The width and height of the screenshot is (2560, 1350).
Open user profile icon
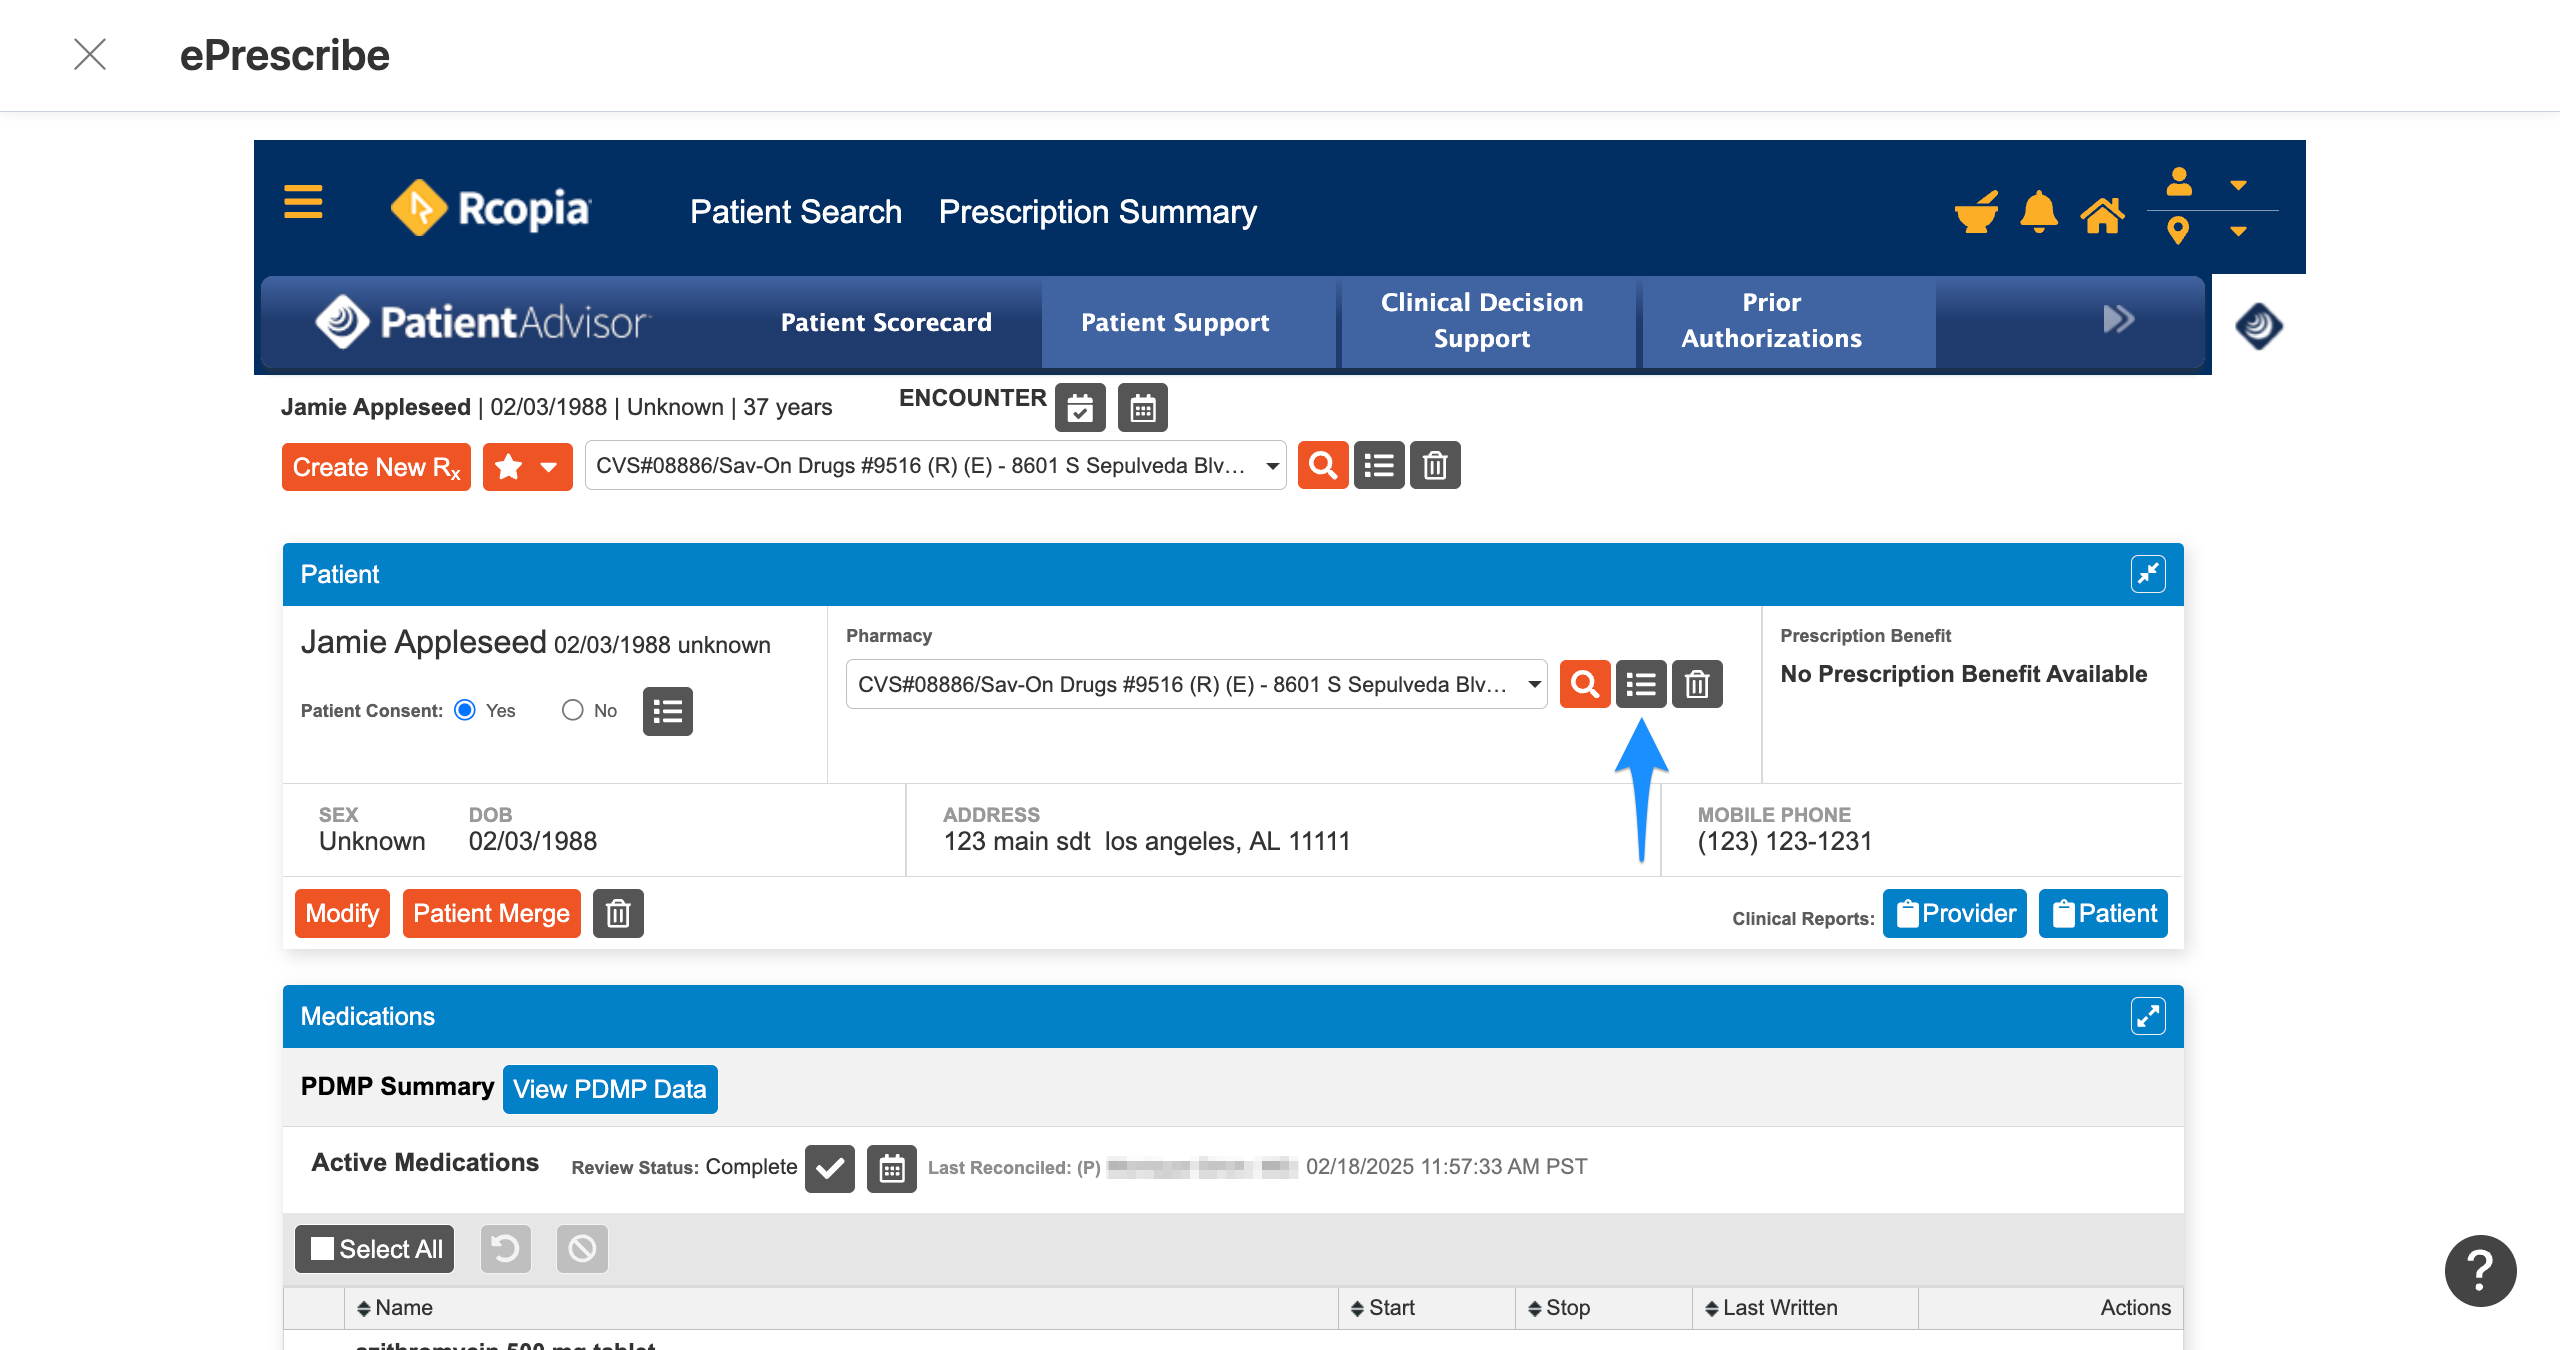coord(2179,182)
